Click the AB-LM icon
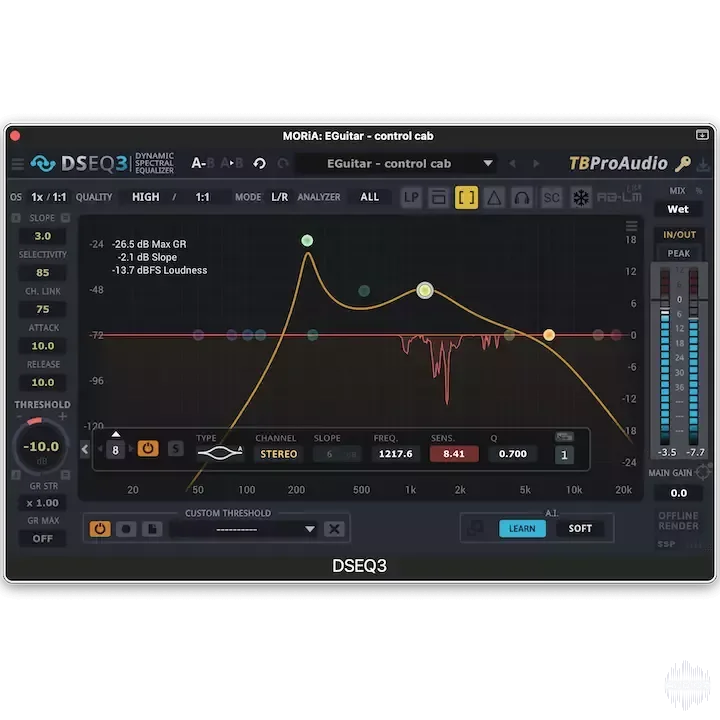The height and width of the screenshot is (720, 720). coord(619,197)
